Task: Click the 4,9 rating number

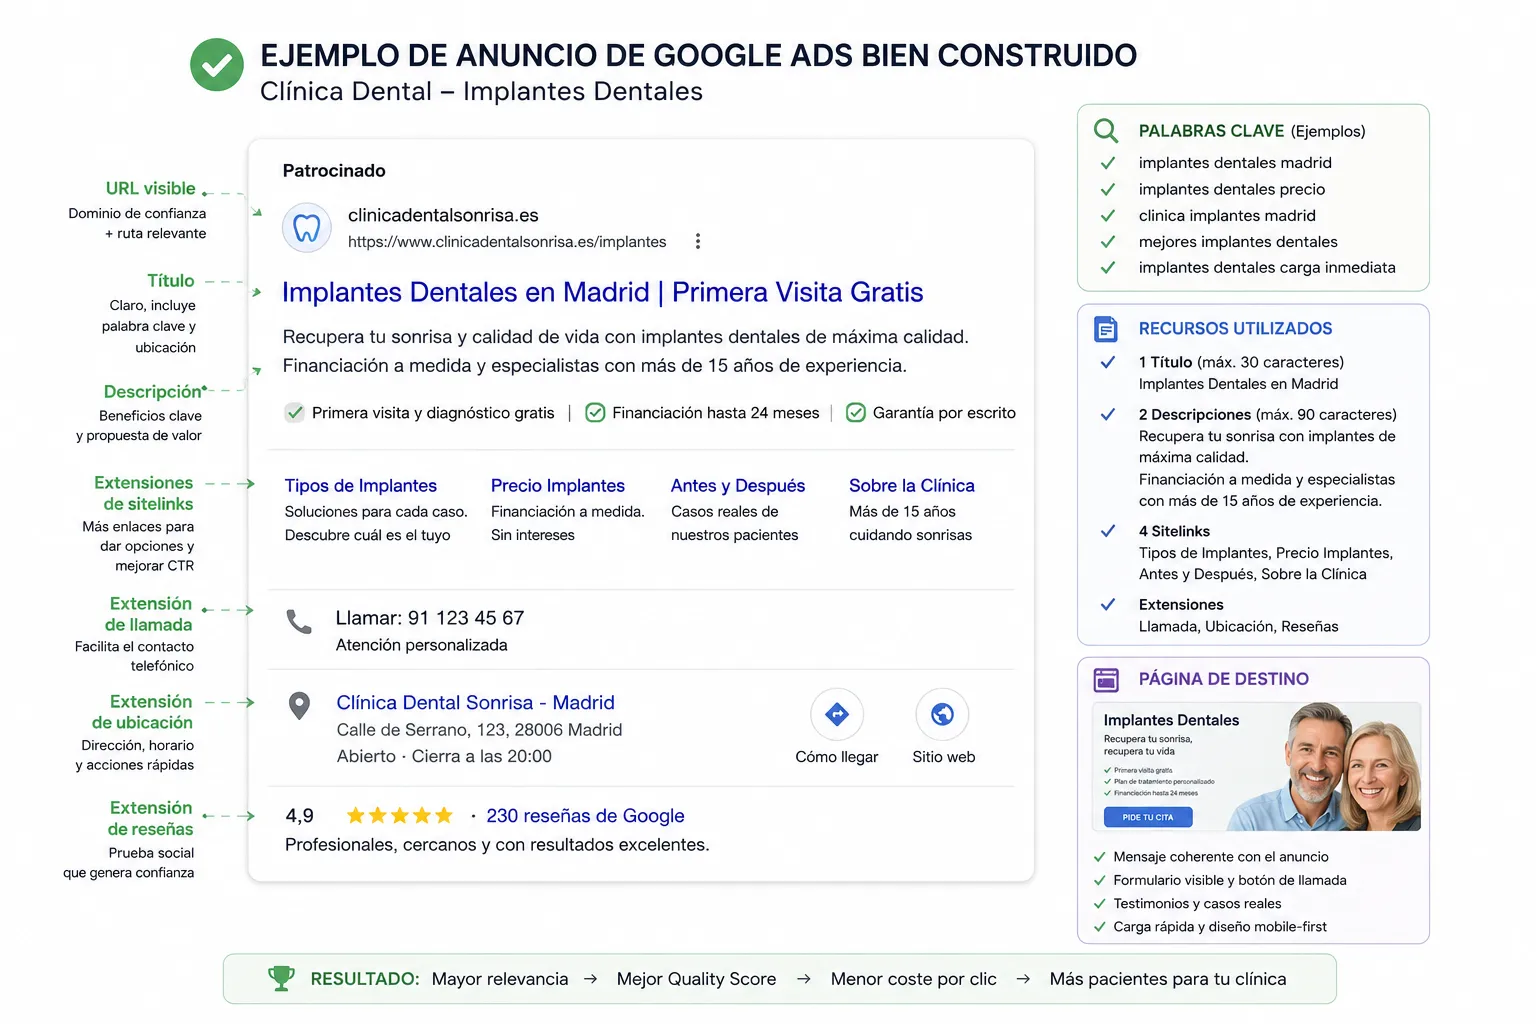Action: (300, 816)
